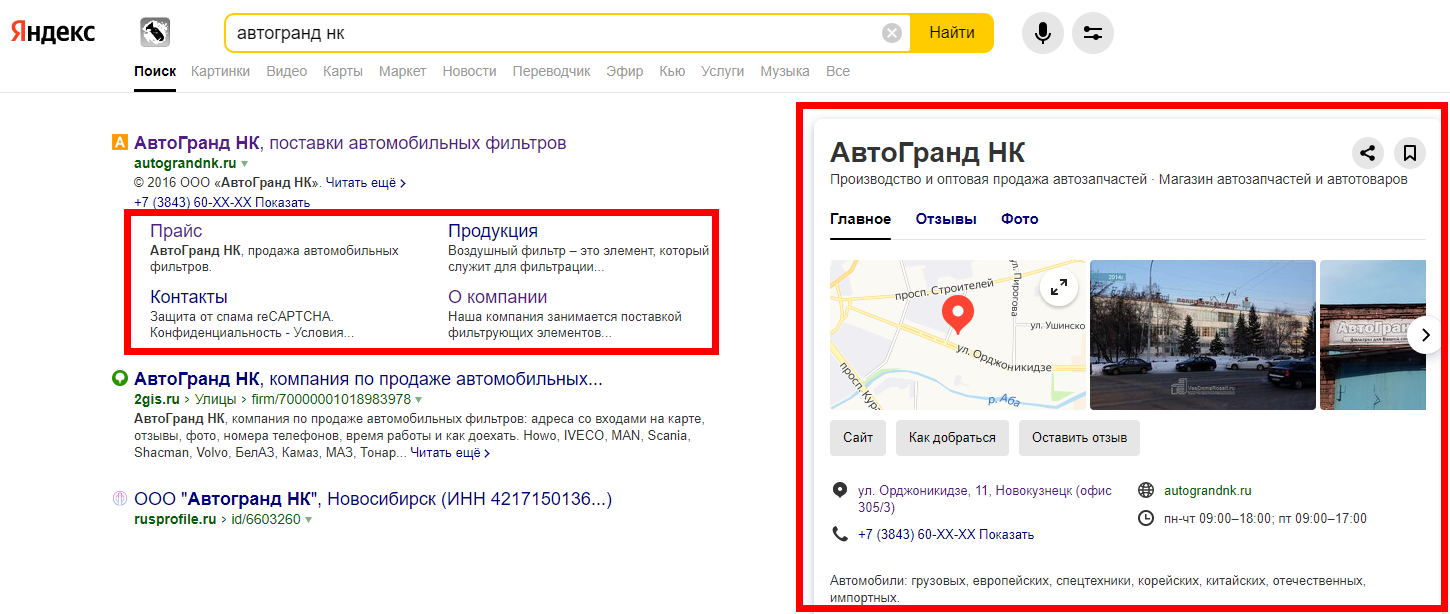Select the Поиск search tab
Screen dimensions: 1450x614
coord(155,71)
